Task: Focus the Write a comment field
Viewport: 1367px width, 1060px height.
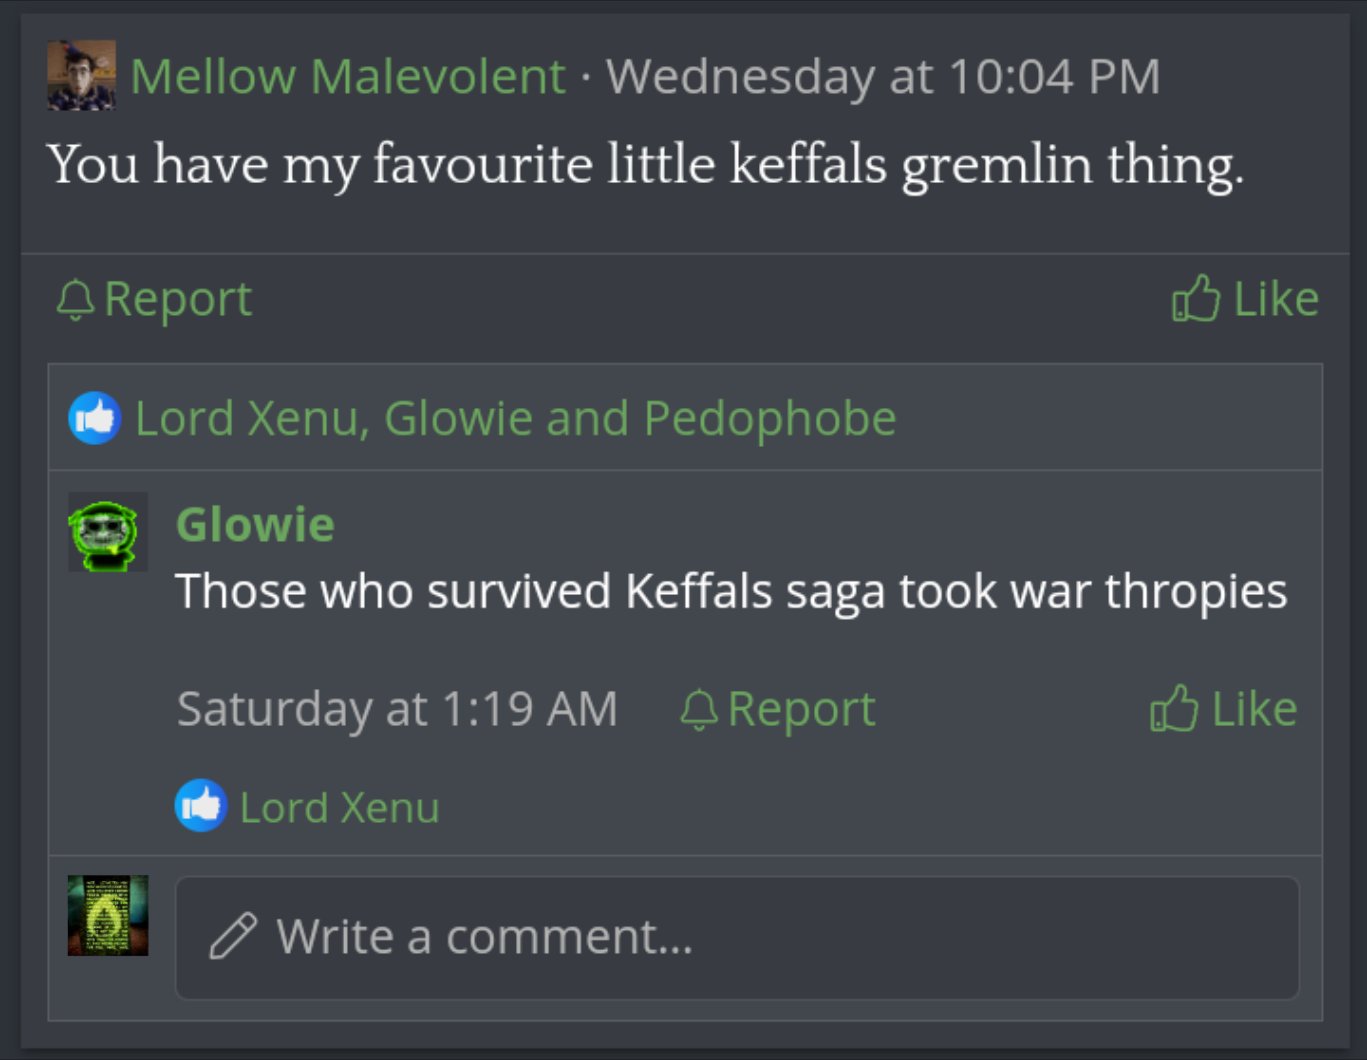Action: tap(737, 938)
